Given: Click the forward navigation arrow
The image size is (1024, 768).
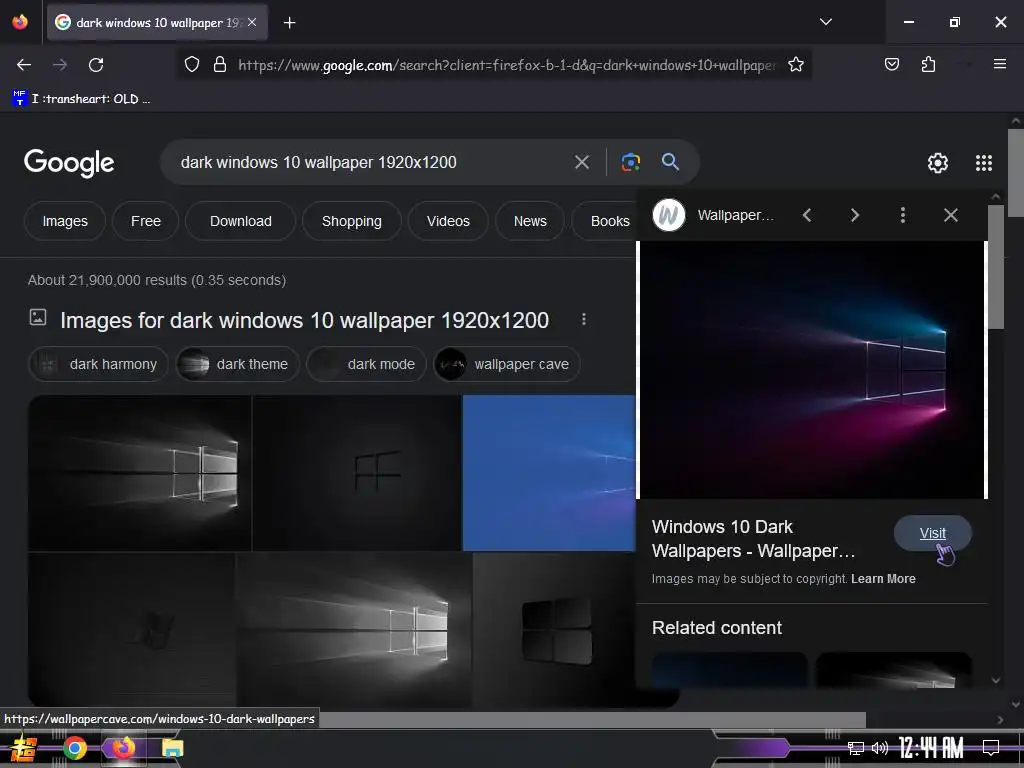Looking at the screenshot, I should [x=60, y=65].
